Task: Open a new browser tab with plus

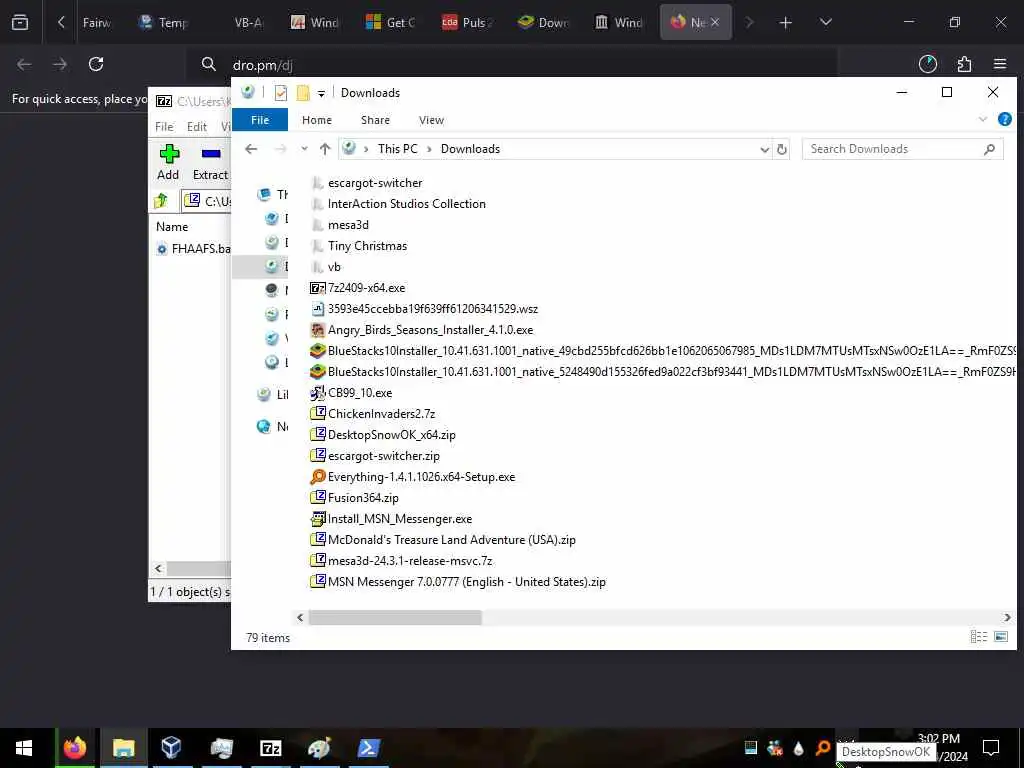Action: click(x=786, y=23)
